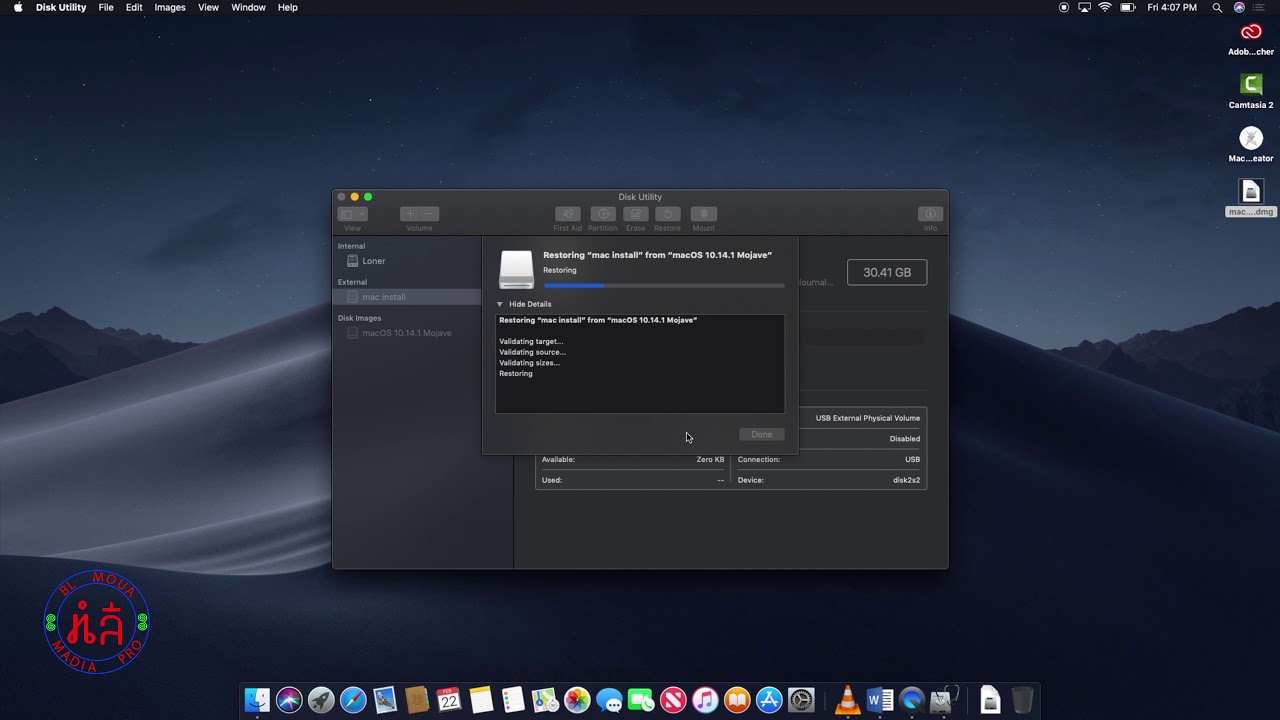The image size is (1280, 720).
Task: Click the Mount toolbar icon
Action: point(703,214)
